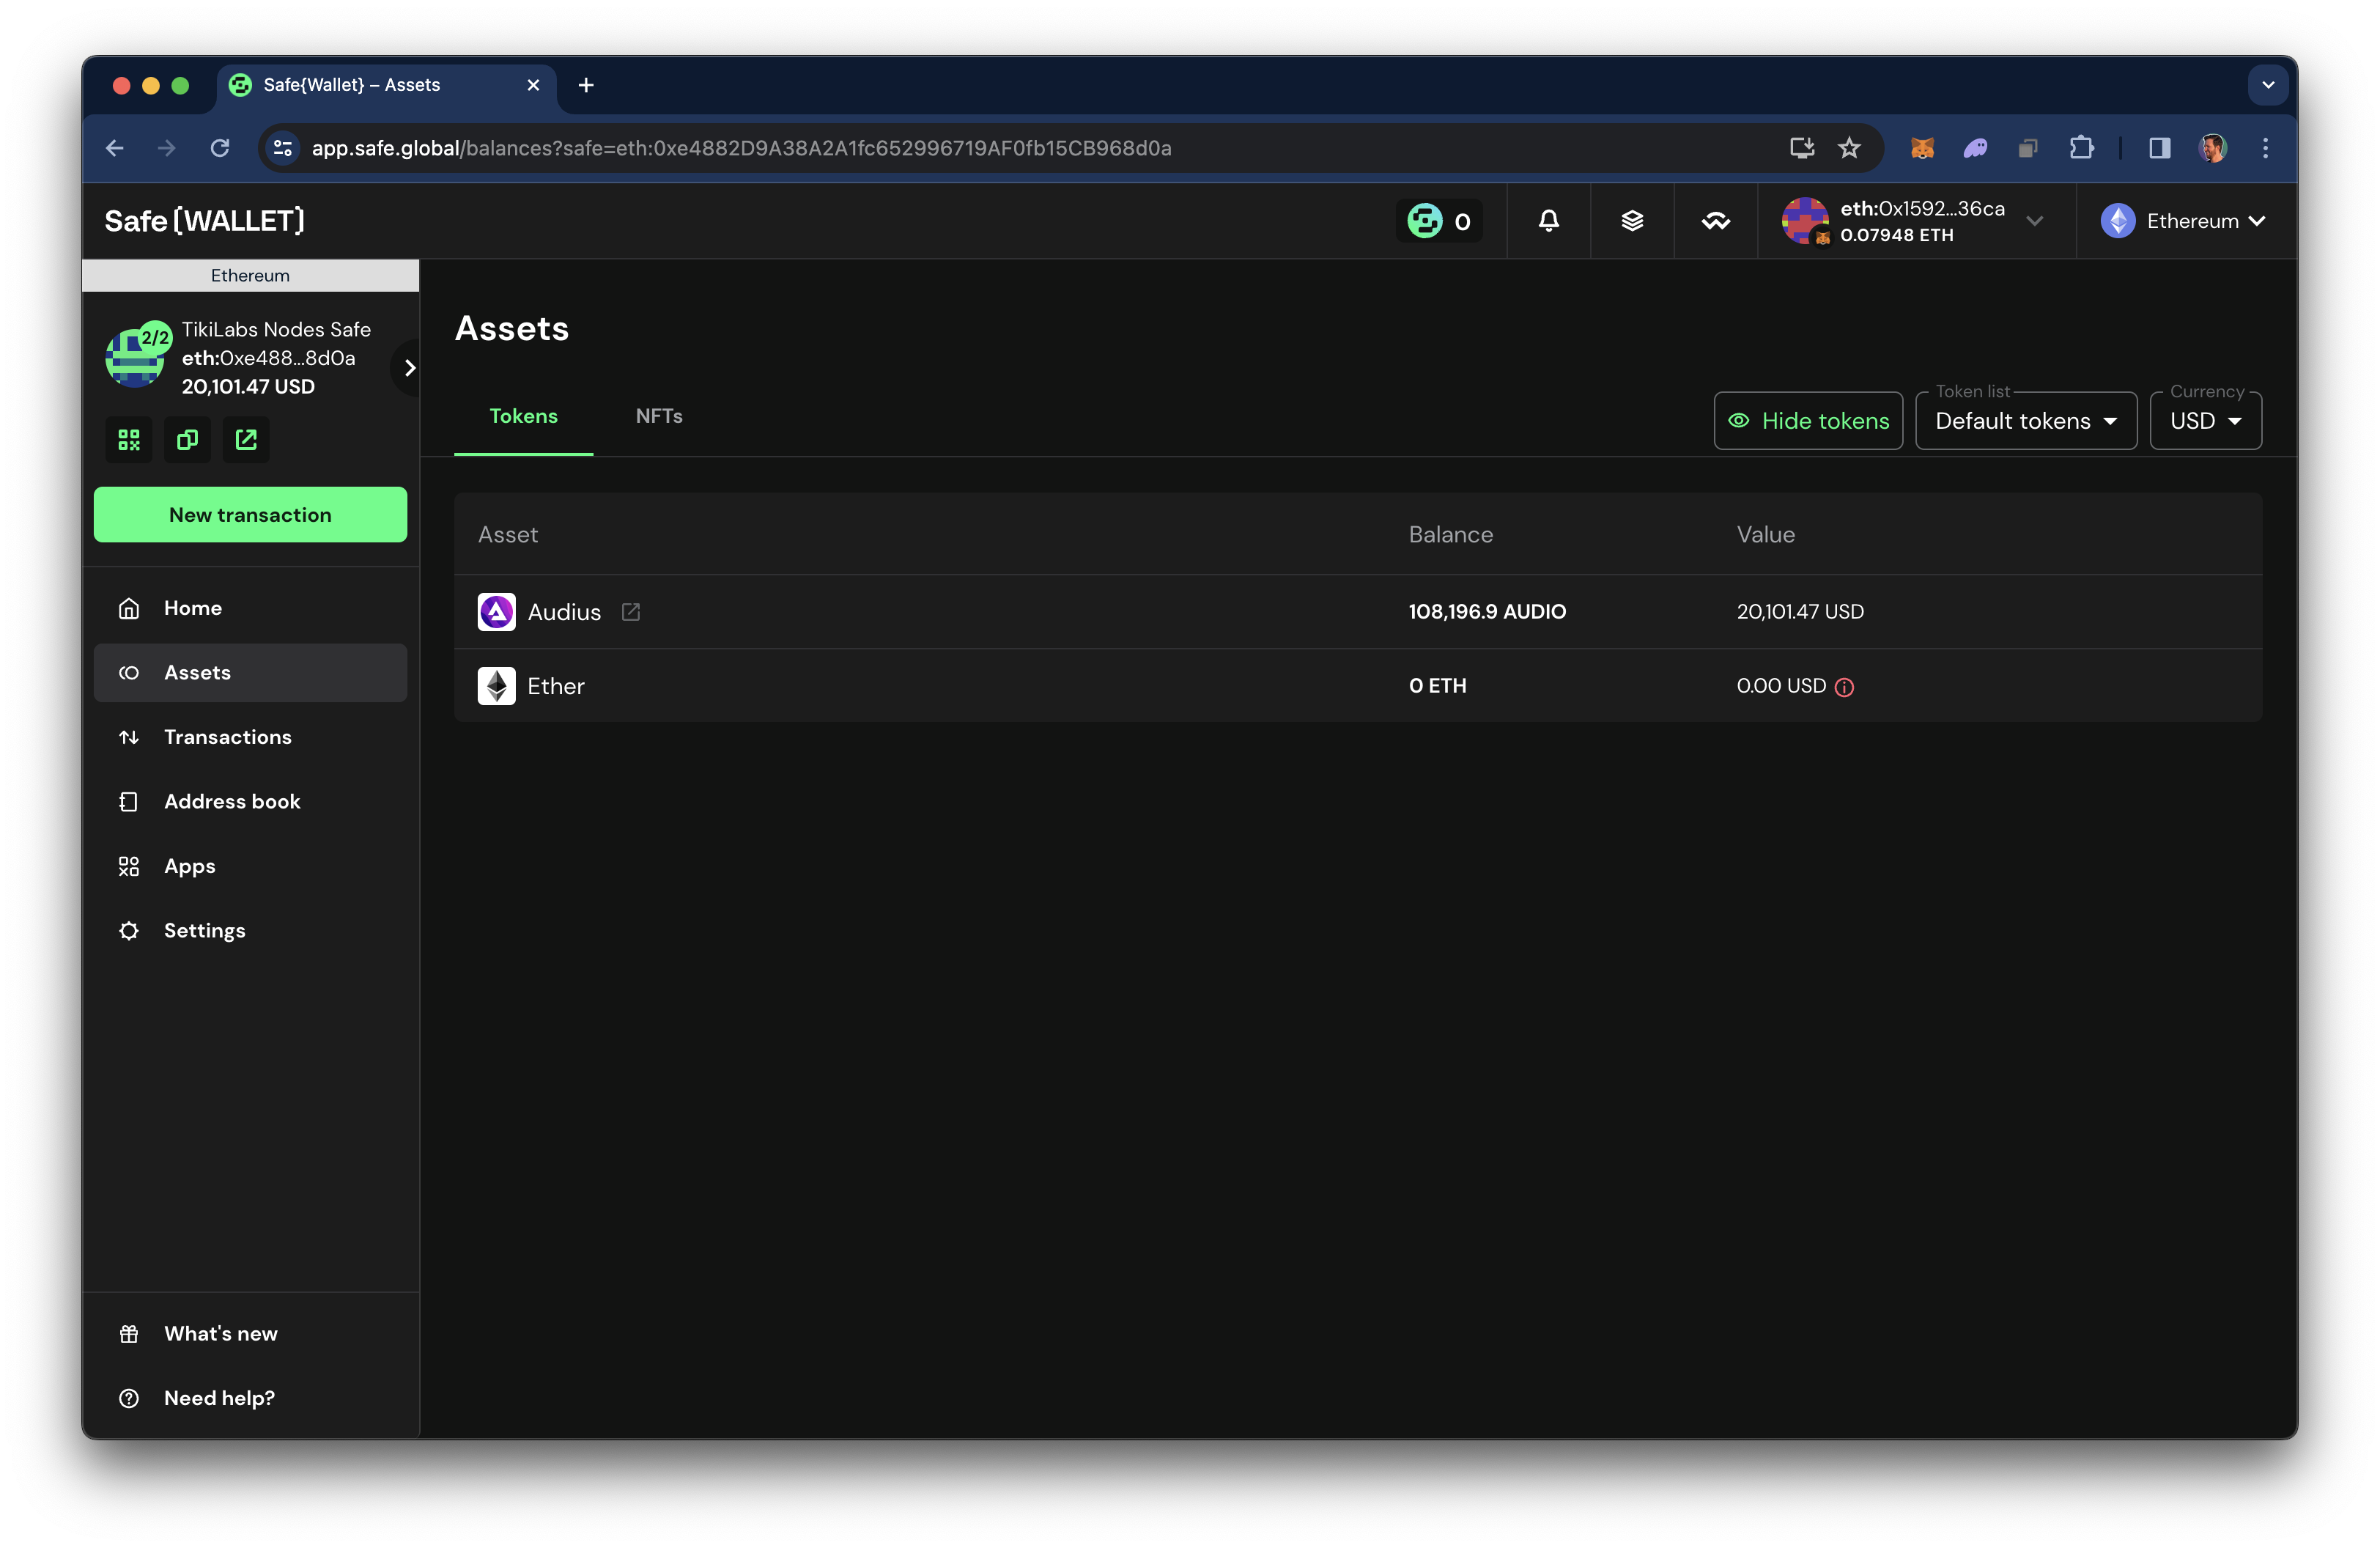2380x1548 pixels.
Task: Click the New transaction button
Action: pos(250,515)
